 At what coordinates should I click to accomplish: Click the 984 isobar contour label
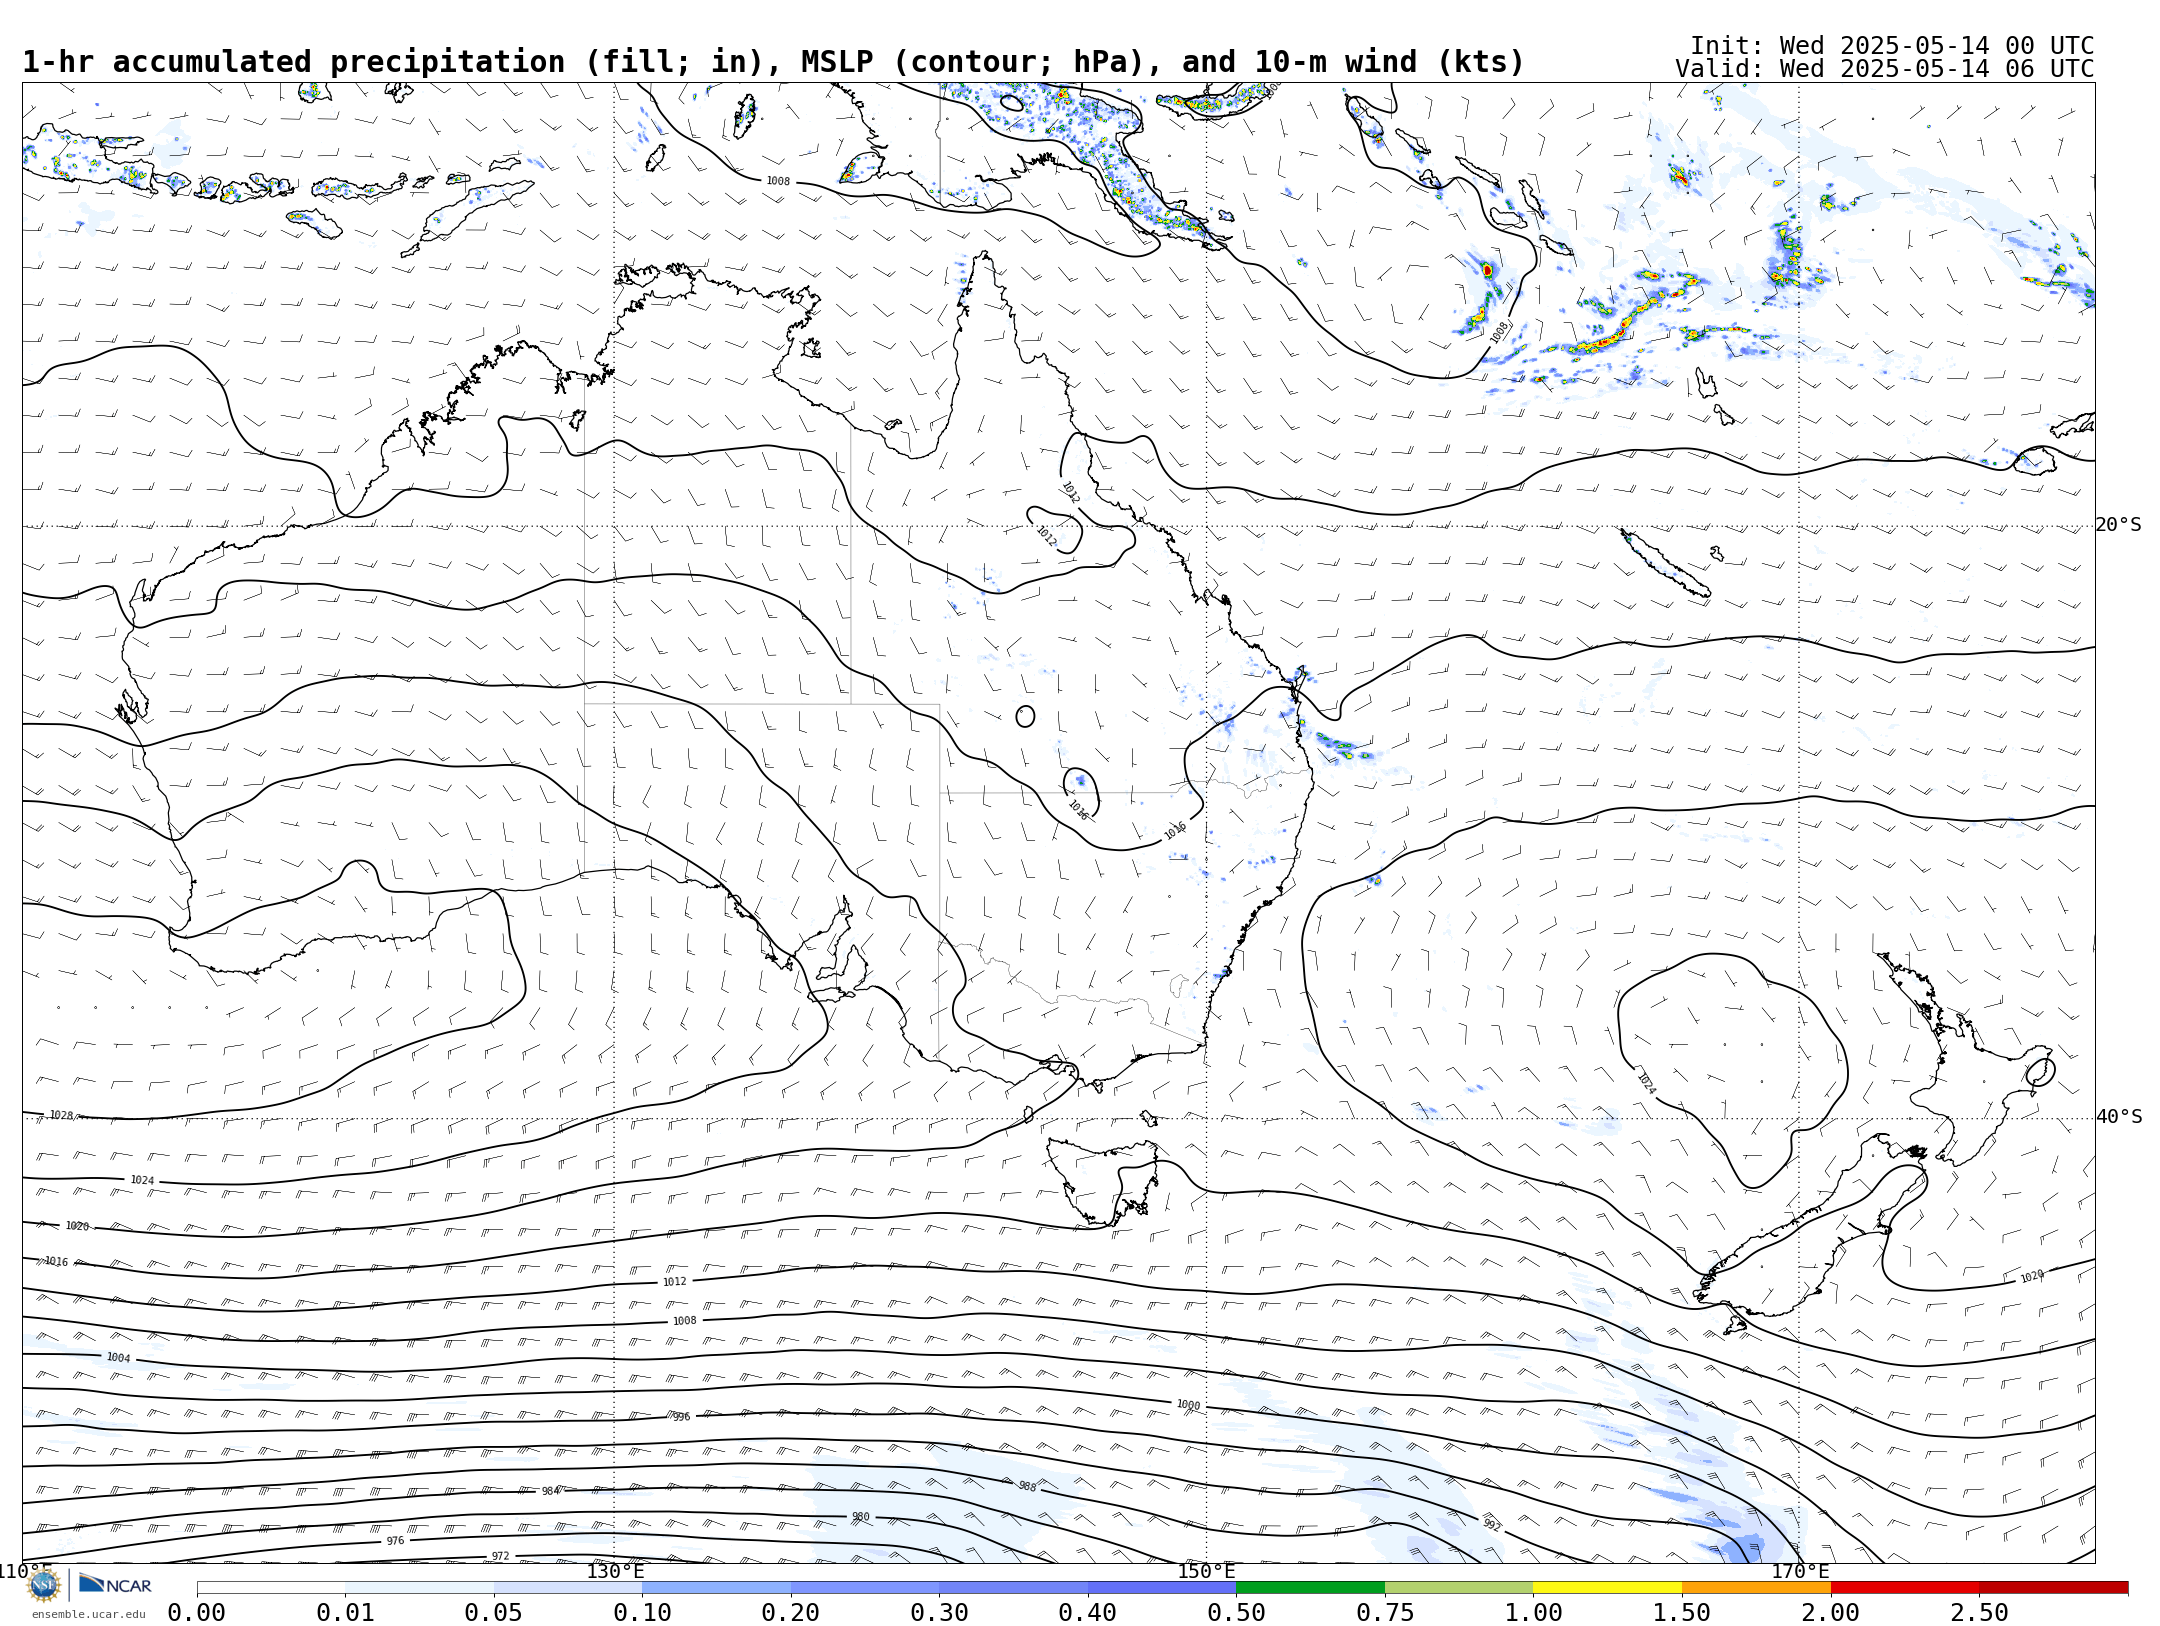(550, 1491)
